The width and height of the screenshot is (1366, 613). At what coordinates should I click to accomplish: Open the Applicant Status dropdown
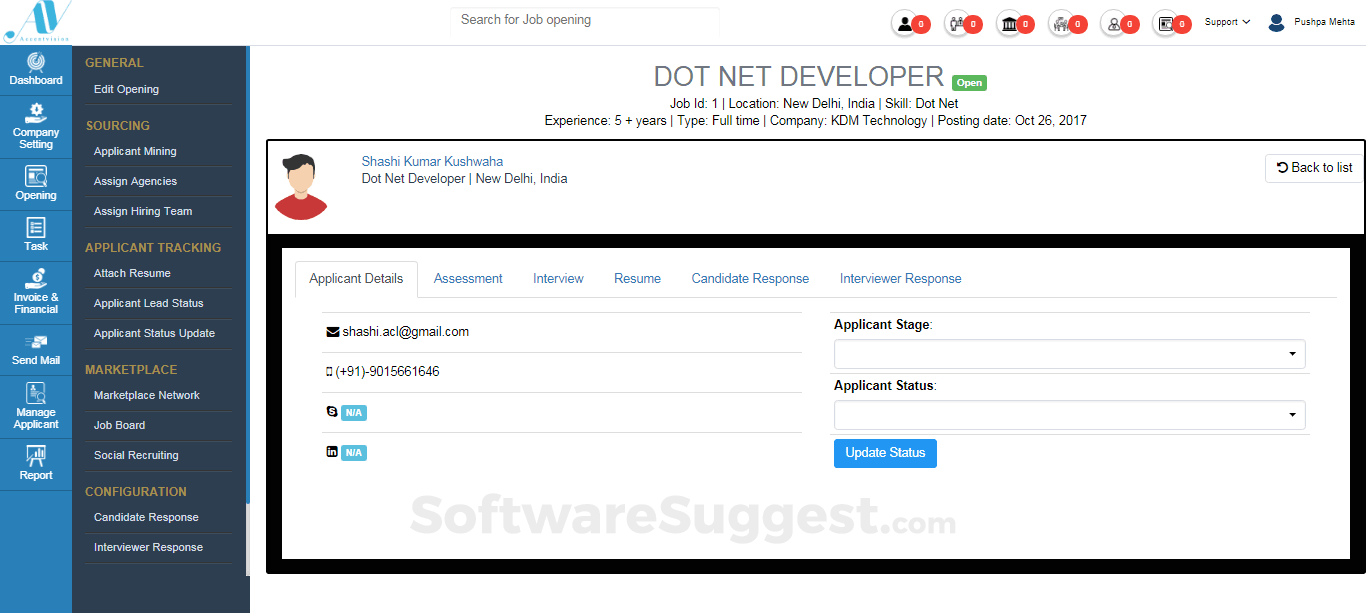[x=1069, y=415]
